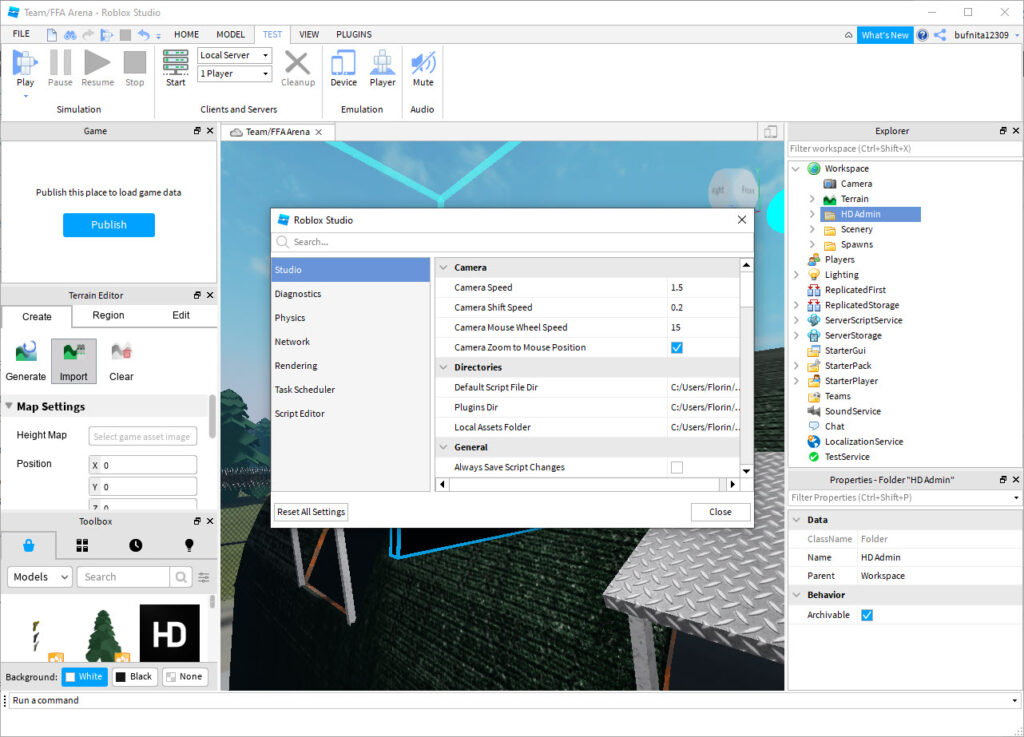Switch to the Region tab in Terrain Editor
The width and height of the screenshot is (1024, 737).
click(108, 315)
